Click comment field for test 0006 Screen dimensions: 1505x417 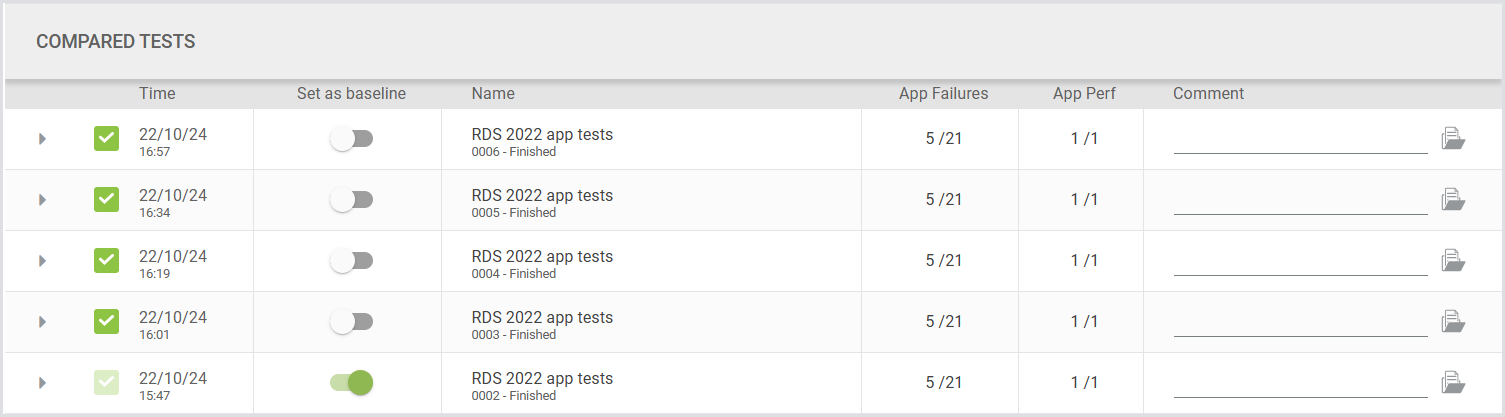(1300, 142)
